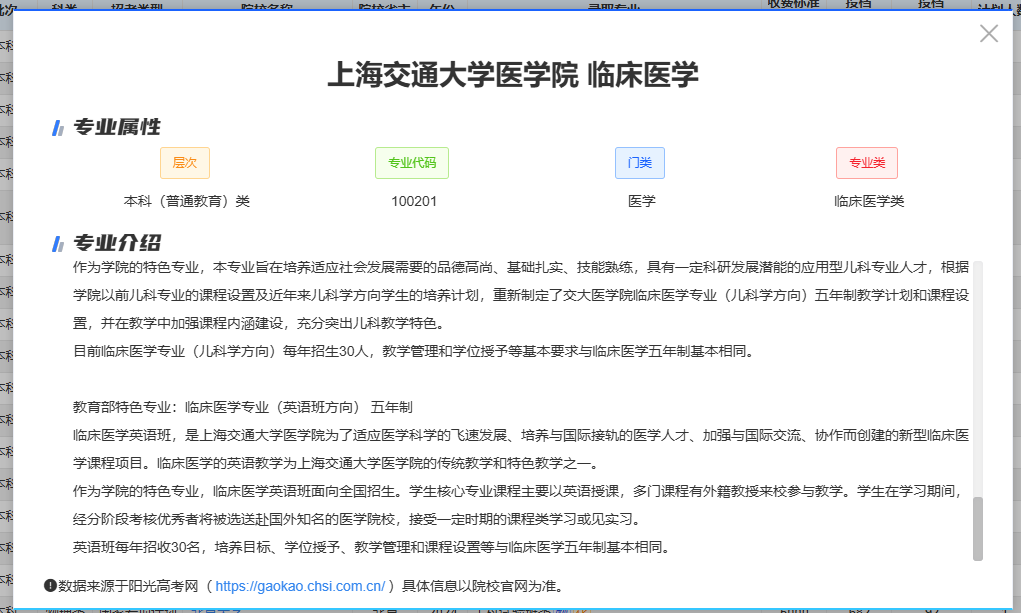This screenshot has width=1021, height=613.
Task: Click the blue marker icon beside 专业介绍
Action: click(57, 239)
